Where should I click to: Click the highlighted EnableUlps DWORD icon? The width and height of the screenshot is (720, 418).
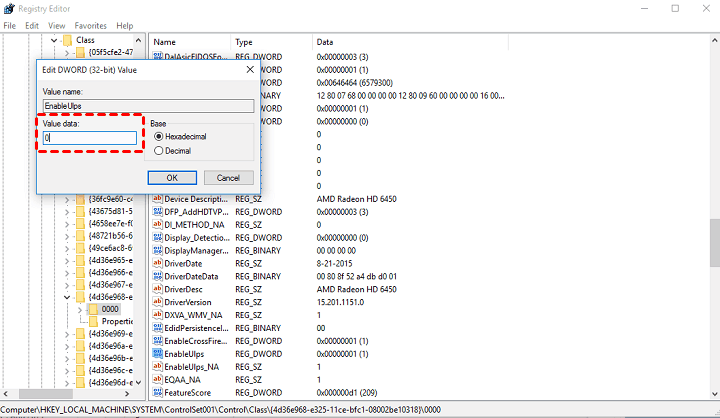coord(158,354)
